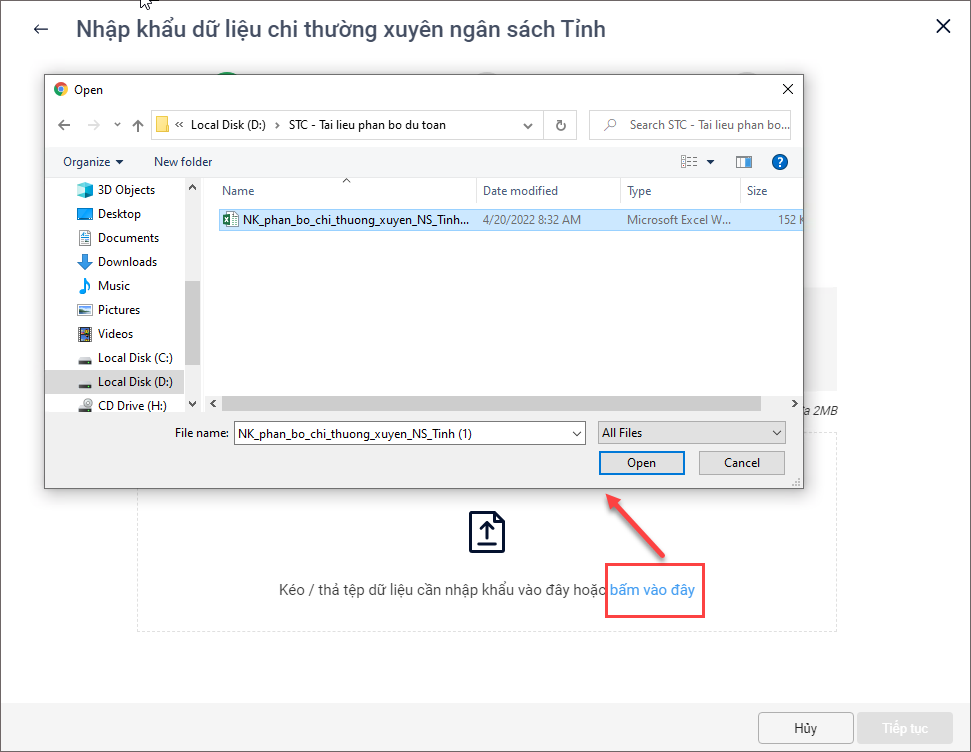The image size is (971, 752).
Task: Click the horizontal scrollbar of file list
Action: pos(490,403)
